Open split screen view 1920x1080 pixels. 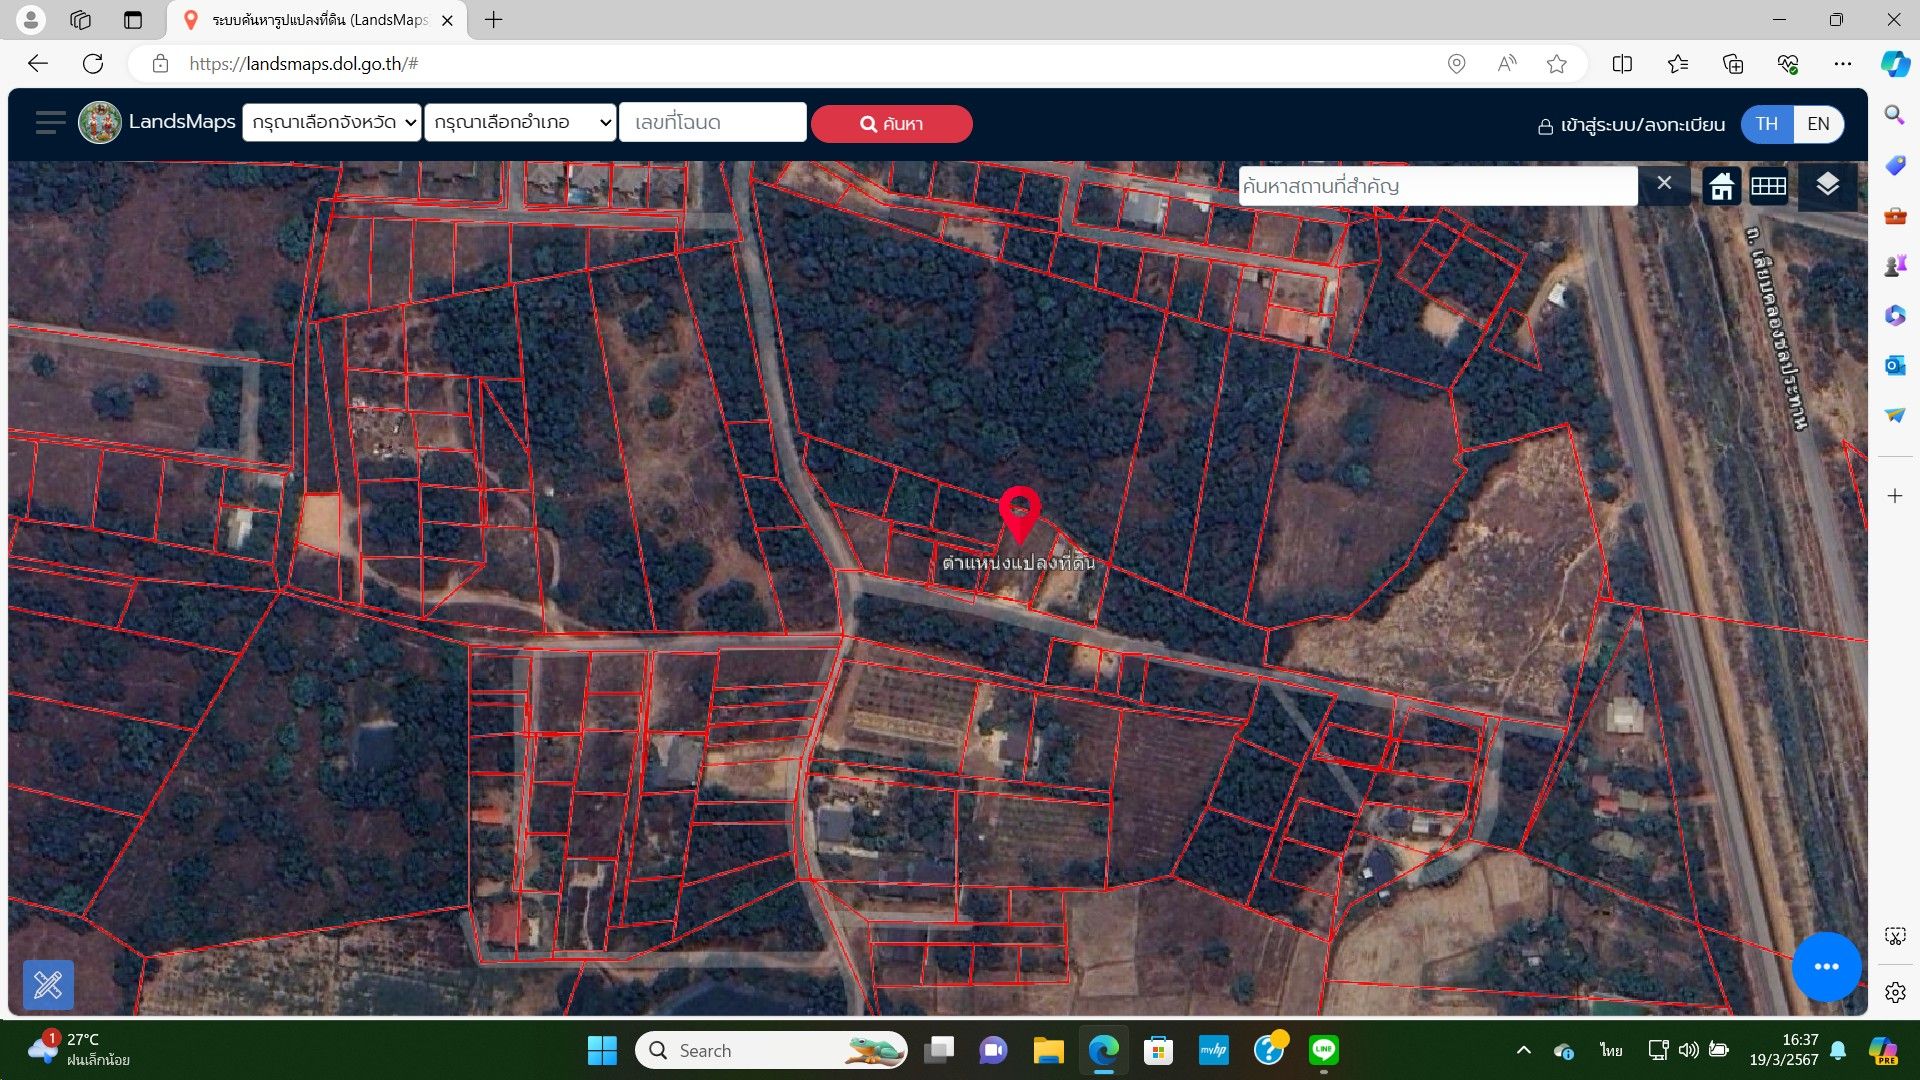click(1622, 64)
